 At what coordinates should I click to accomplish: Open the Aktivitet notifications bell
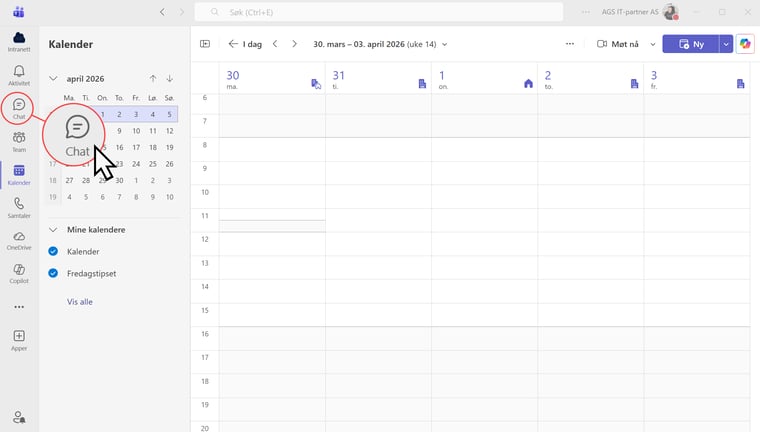pyautogui.click(x=18, y=75)
